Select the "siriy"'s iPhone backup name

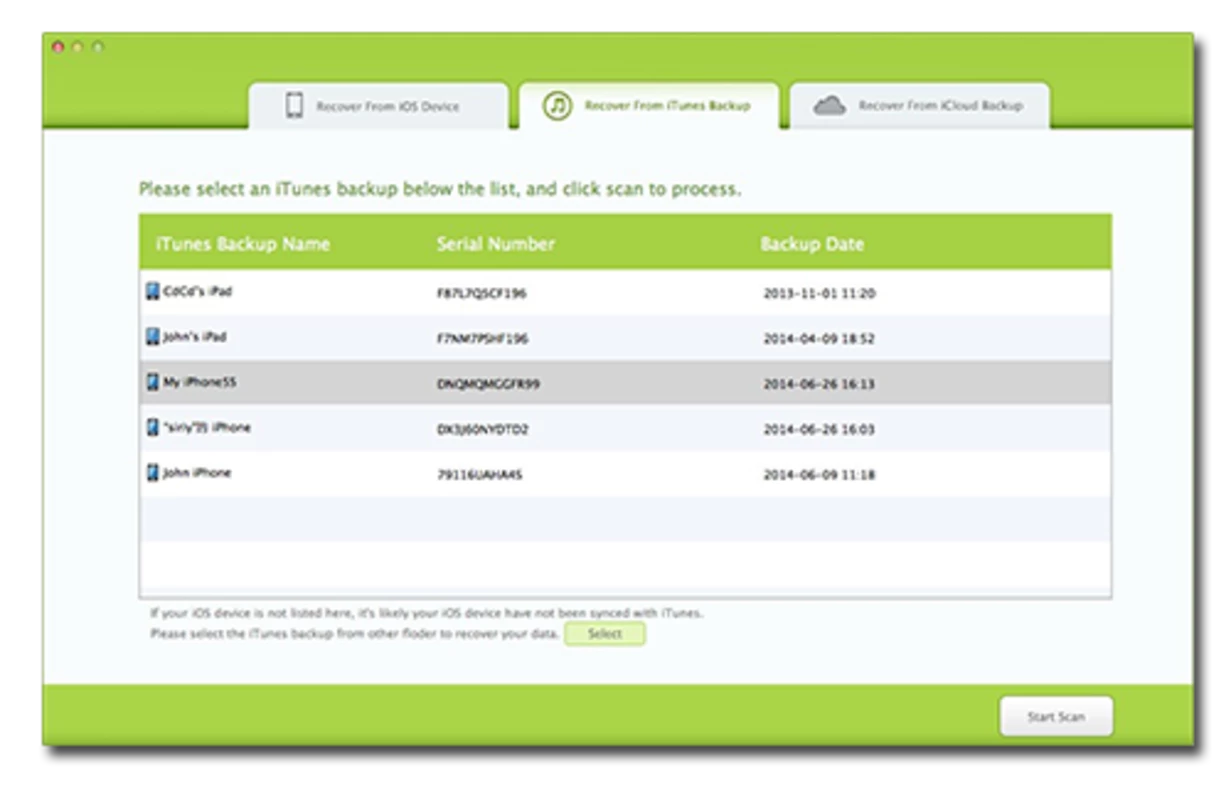[207, 427]
